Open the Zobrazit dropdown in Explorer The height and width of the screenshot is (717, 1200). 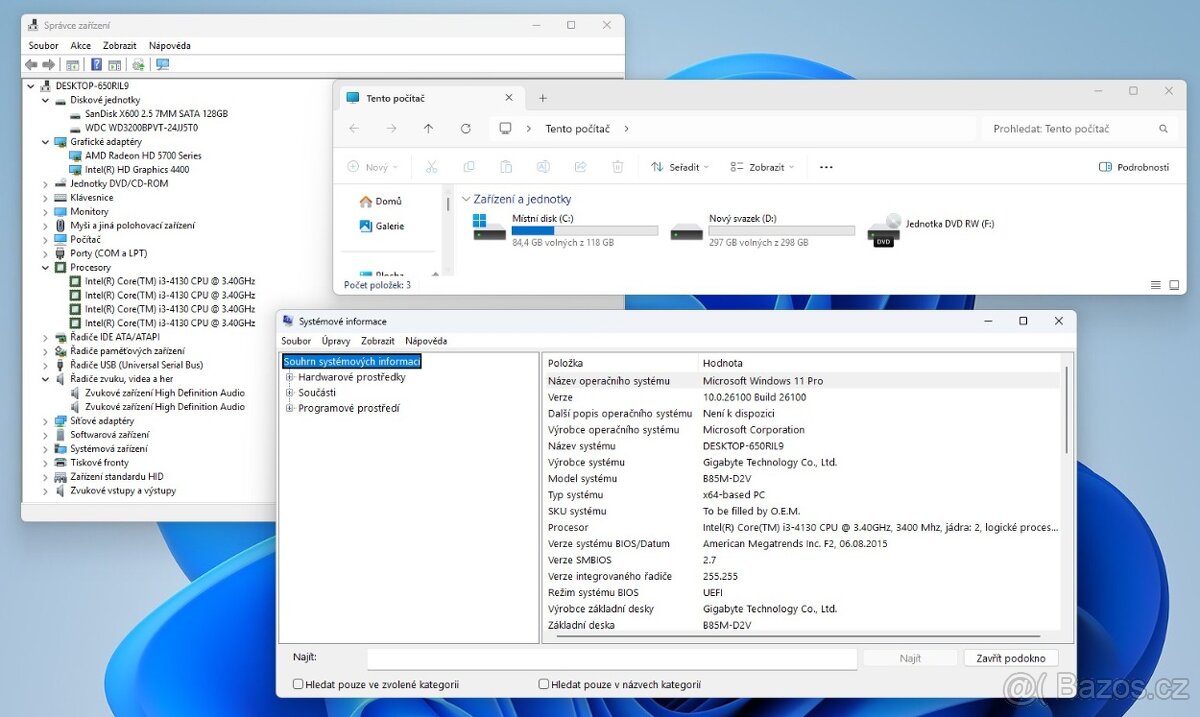761,167
